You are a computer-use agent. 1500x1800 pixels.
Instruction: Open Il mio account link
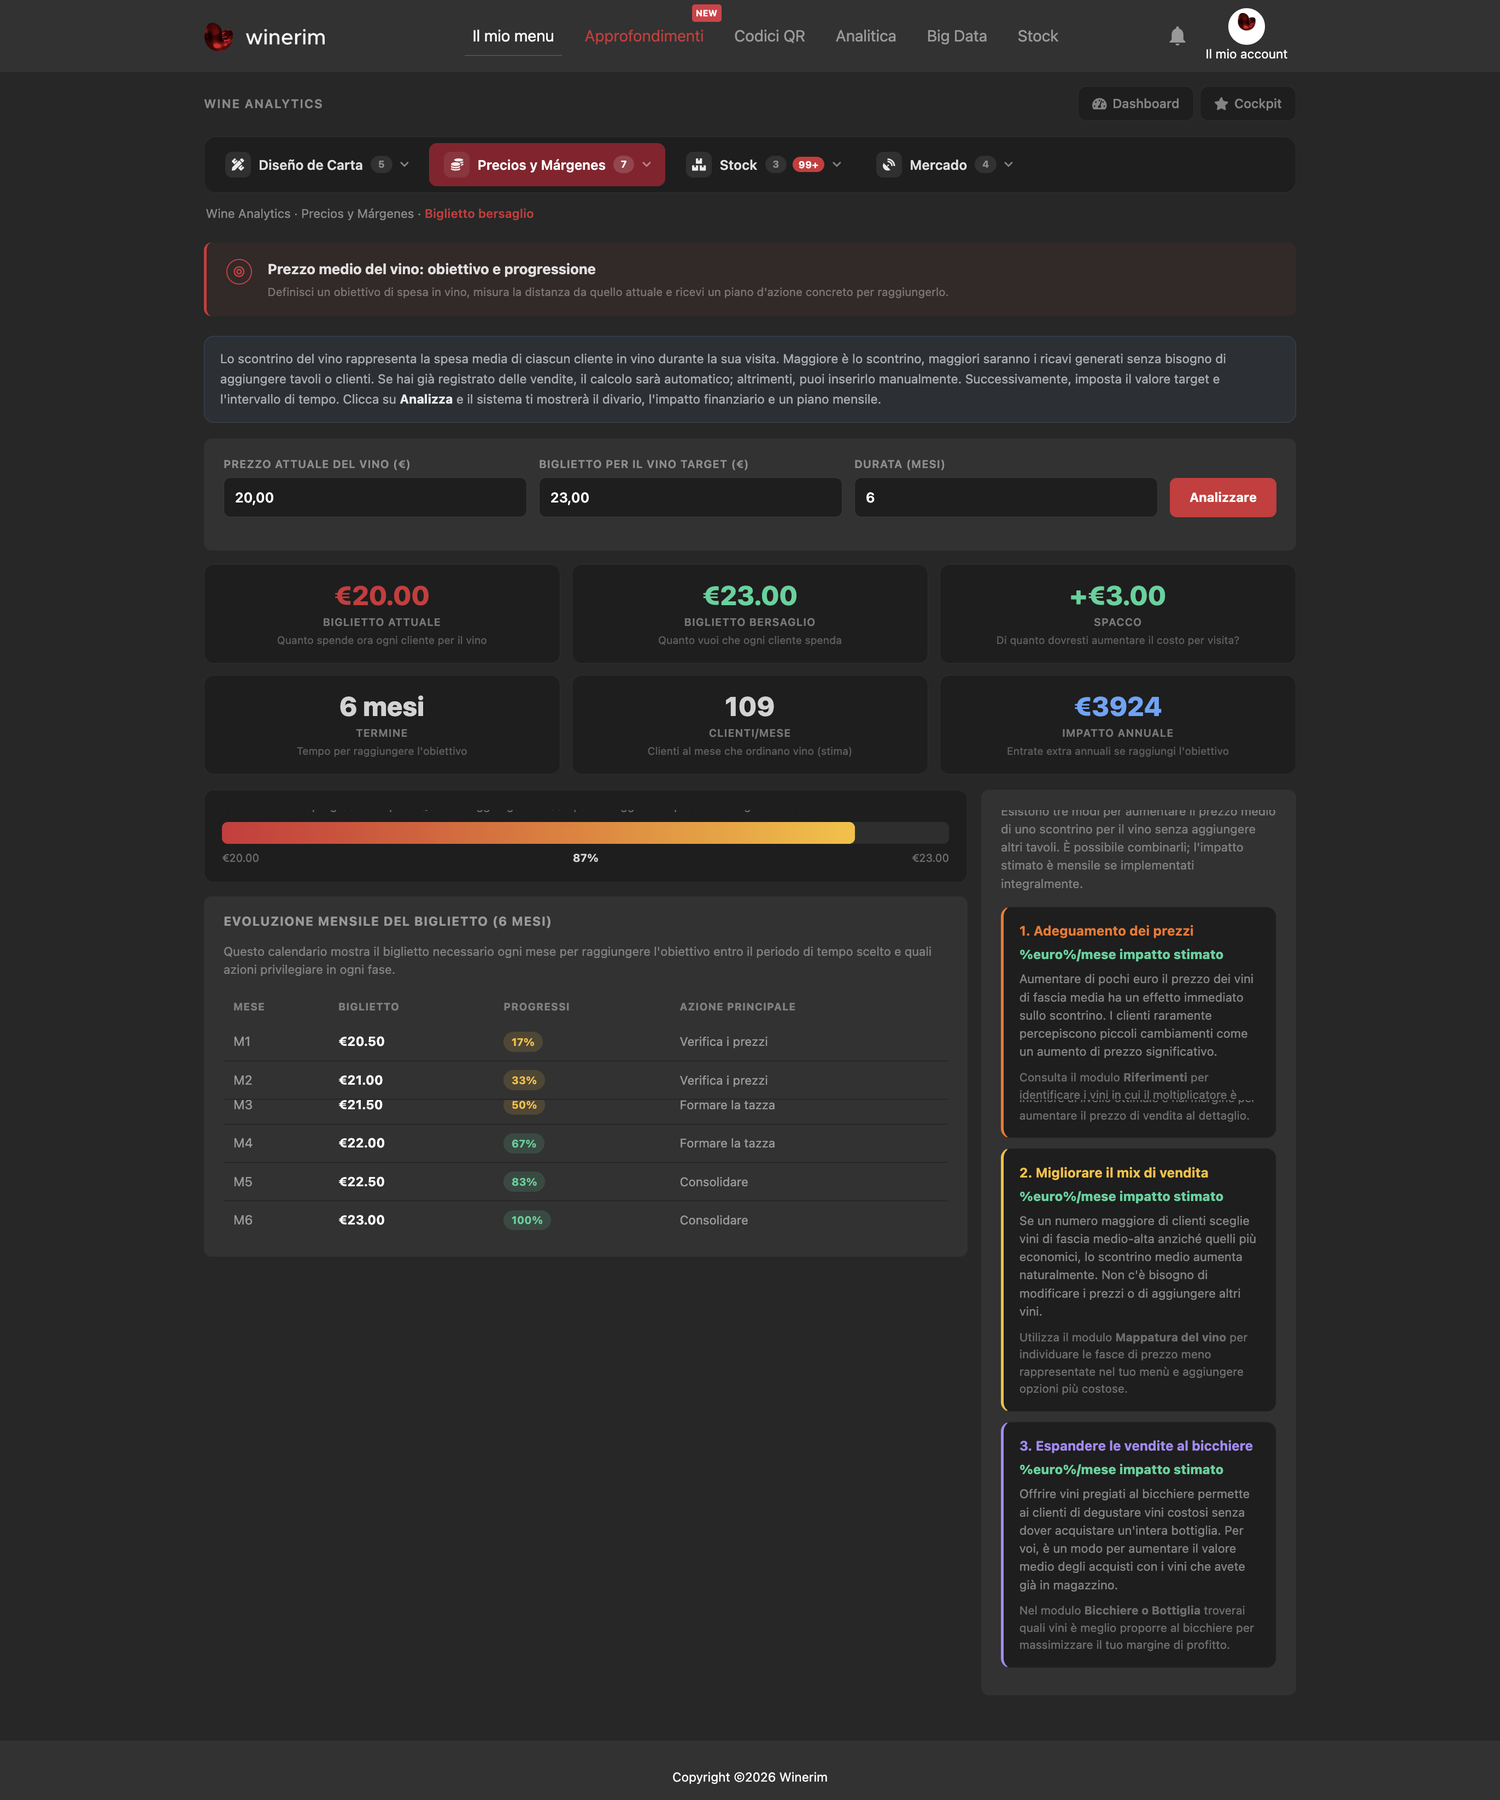1246,54
